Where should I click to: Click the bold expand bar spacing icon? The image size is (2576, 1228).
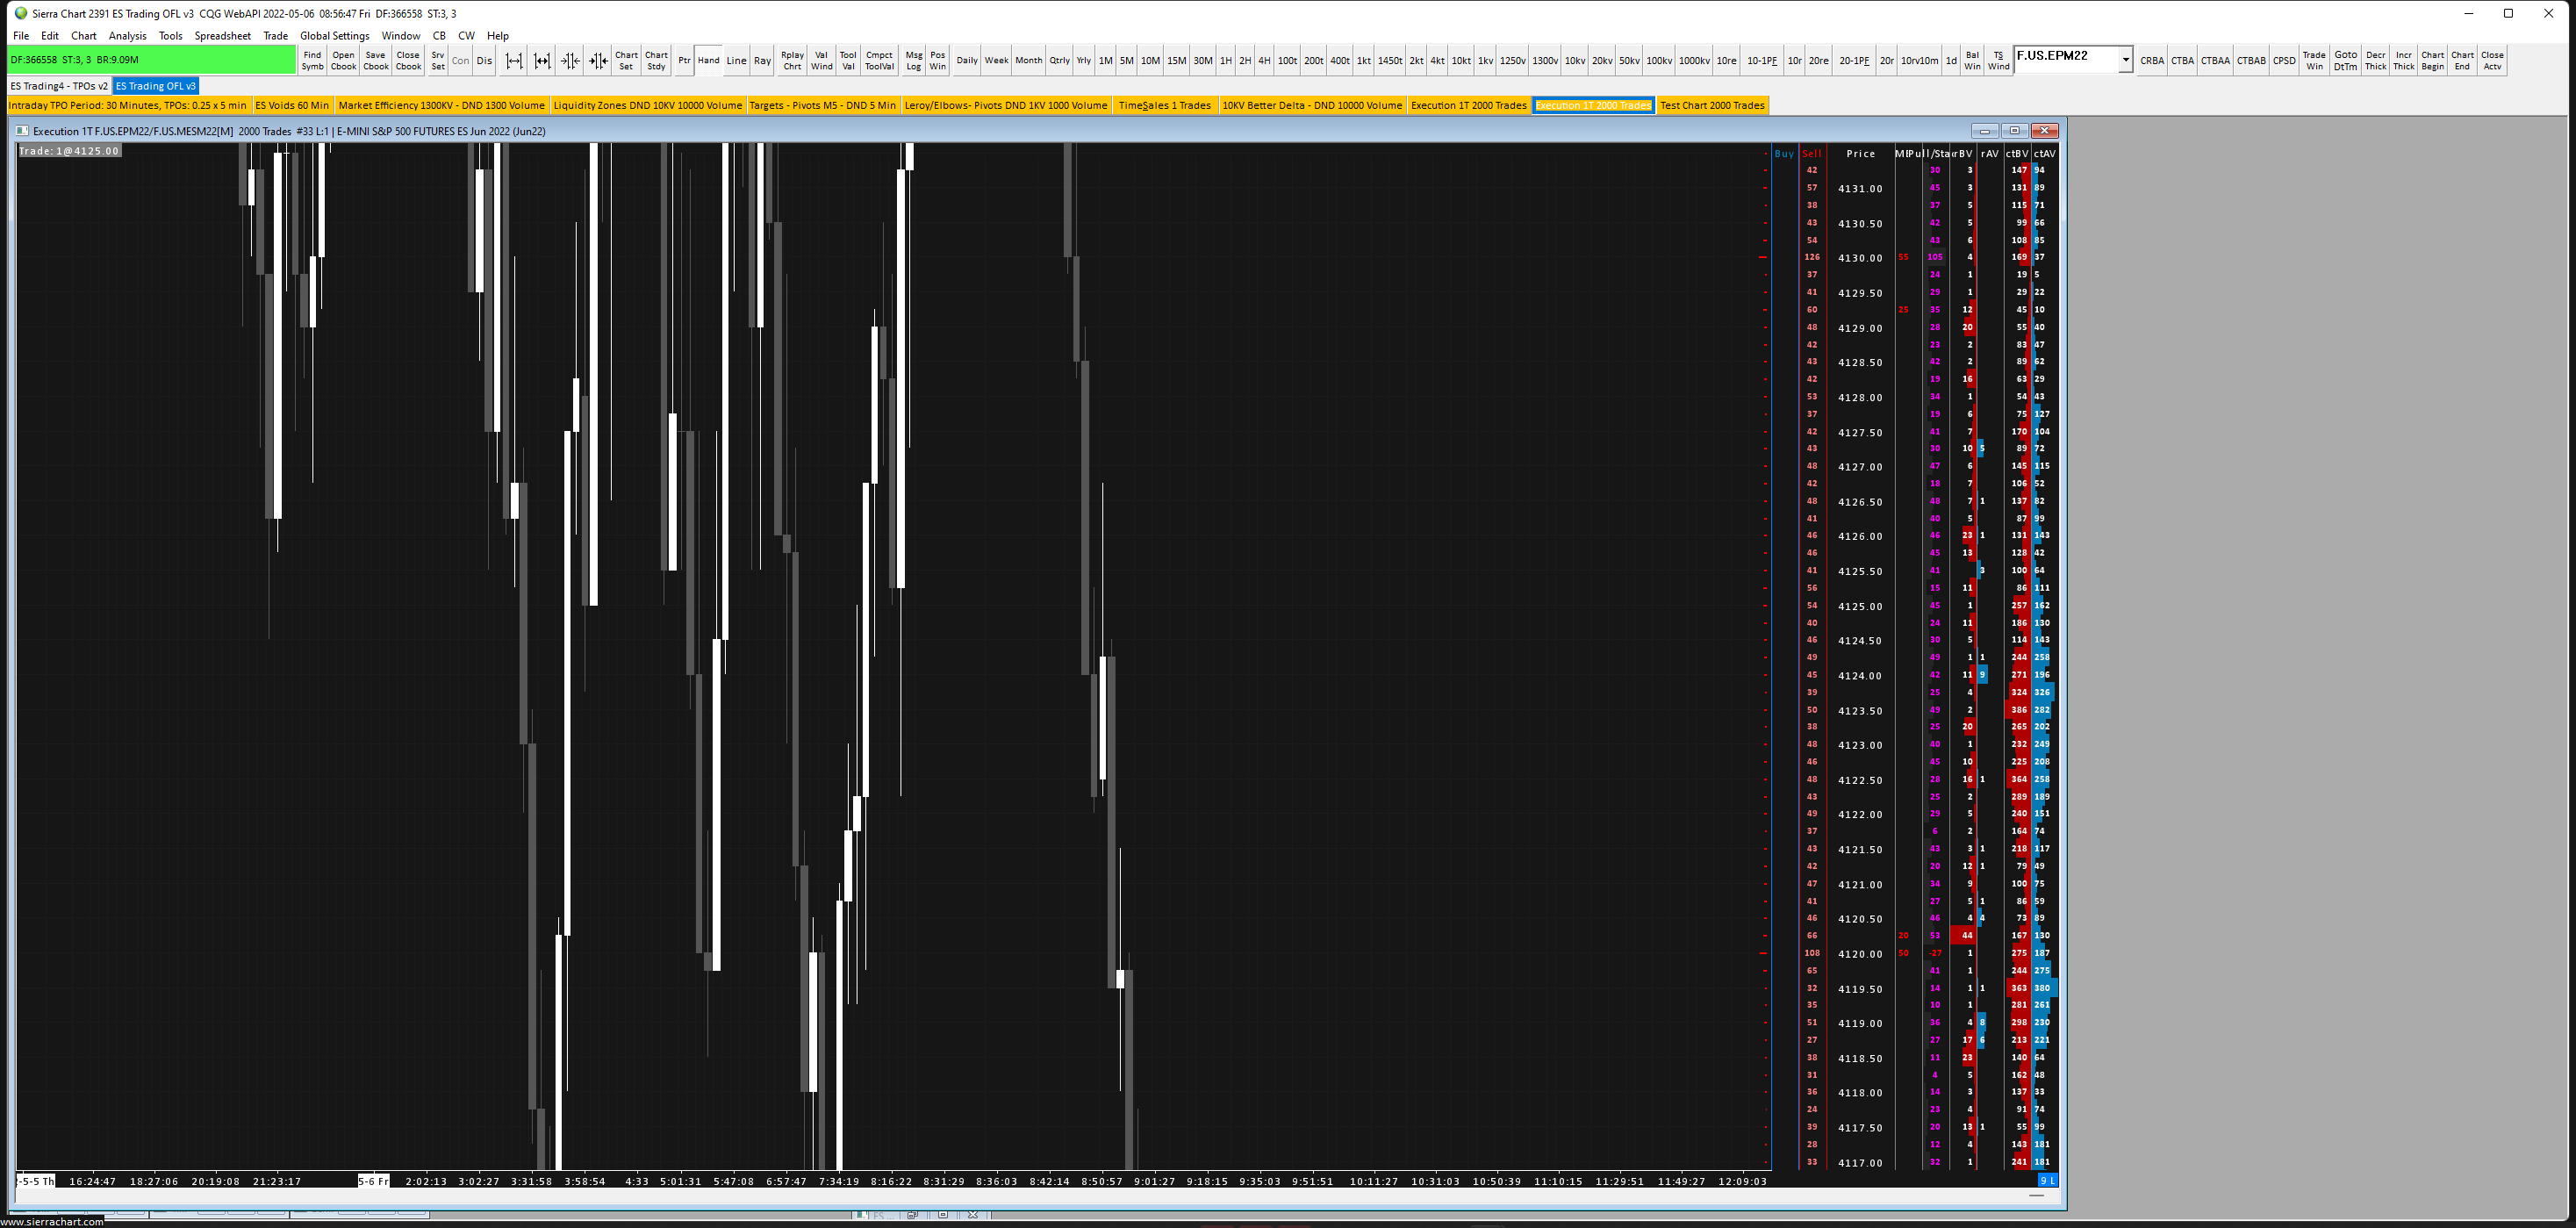[x=542, y=61]
